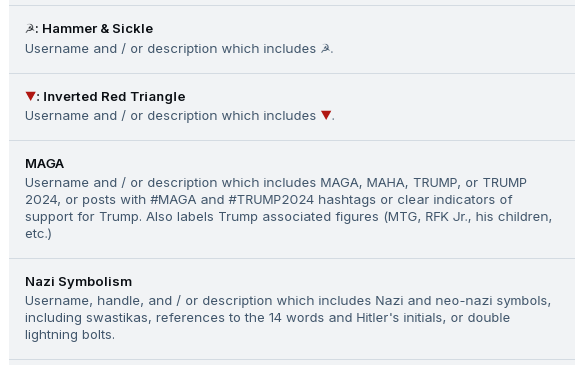Image resolution: width=581 pixels, height=365 pixels.
Task: Click the Nazi Symbolism description paragraph
Action: pyautogui.click(x=288, y=318)
